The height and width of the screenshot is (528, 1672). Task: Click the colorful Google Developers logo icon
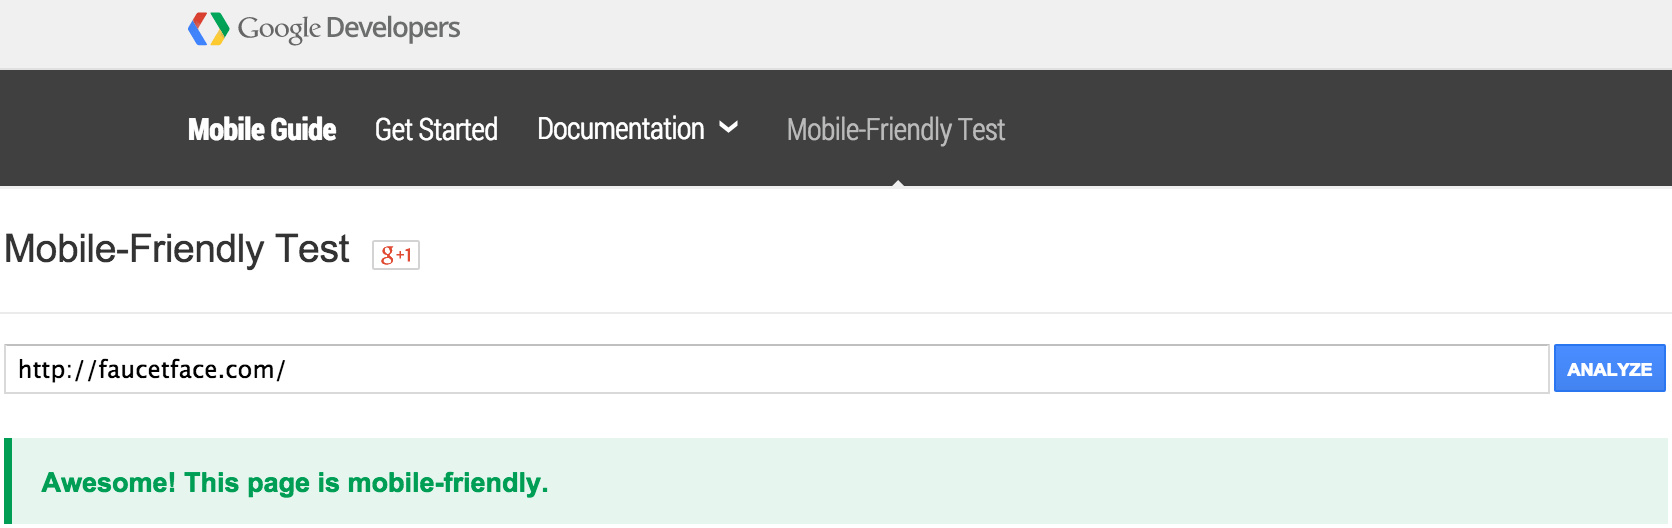209,29
